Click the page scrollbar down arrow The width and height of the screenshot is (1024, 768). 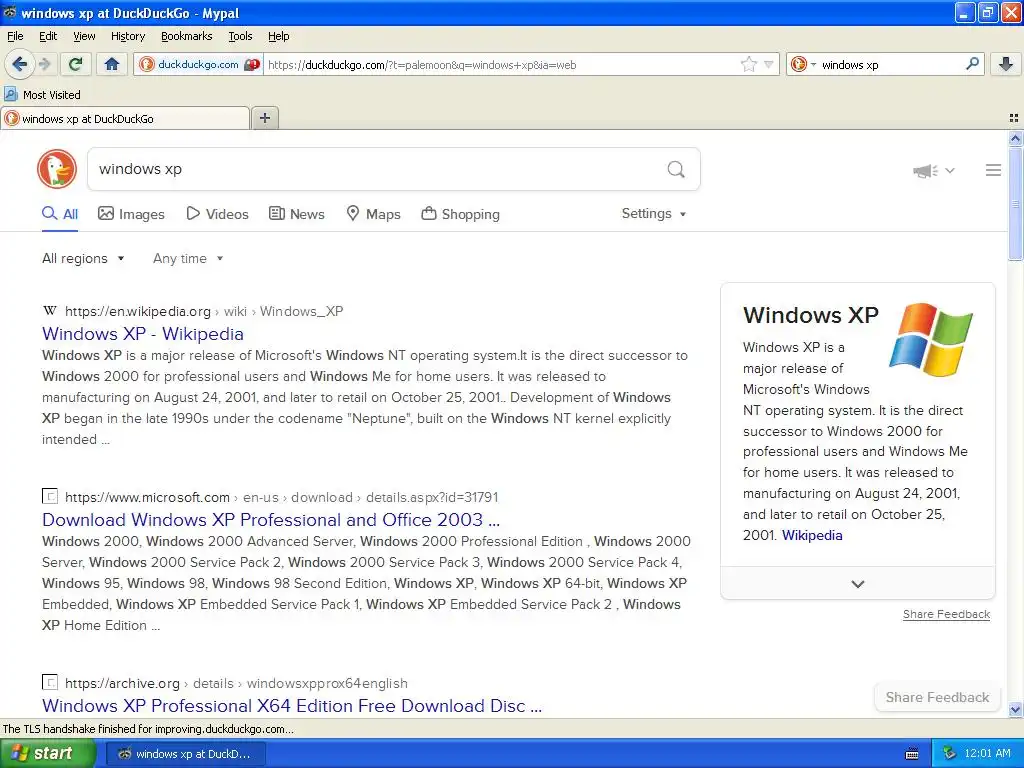(1015, 710)
